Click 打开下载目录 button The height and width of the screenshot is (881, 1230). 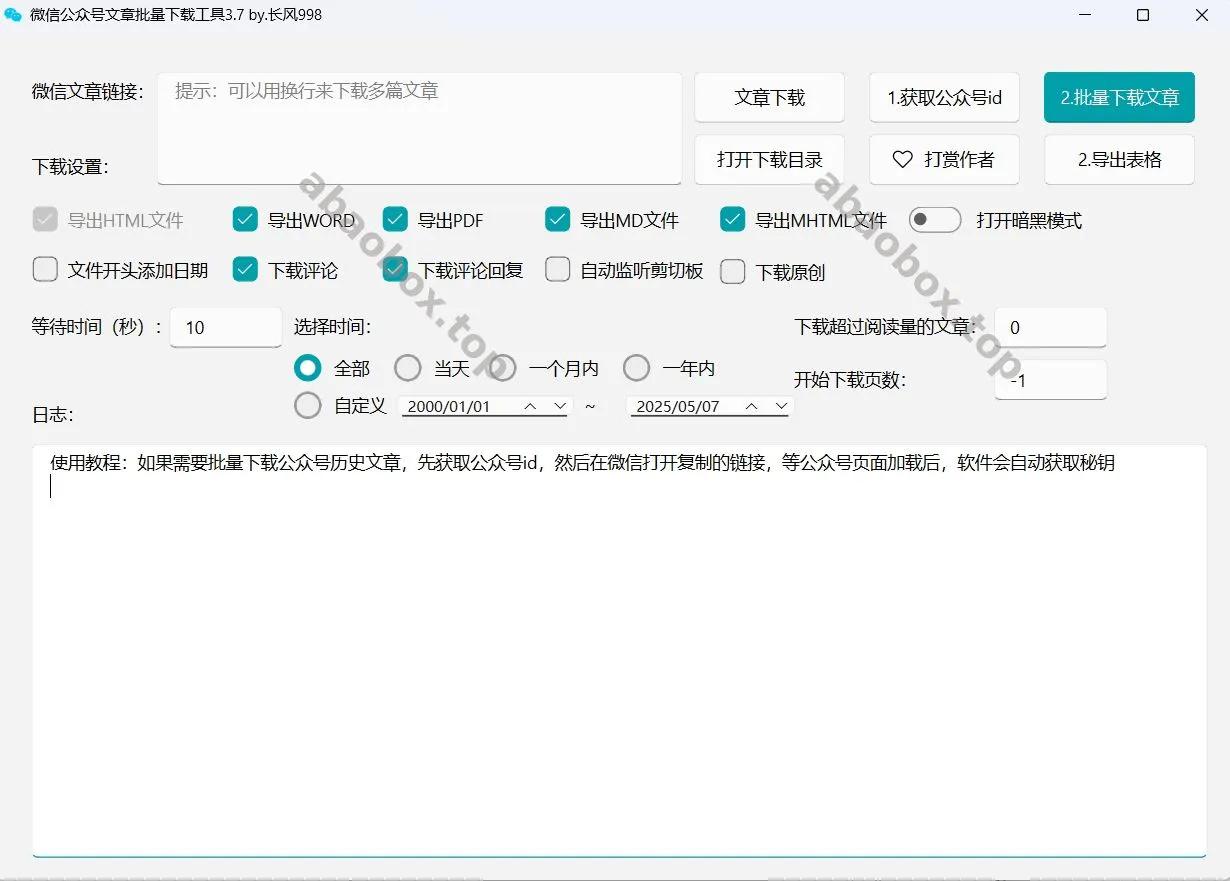(x=769, y=160)
